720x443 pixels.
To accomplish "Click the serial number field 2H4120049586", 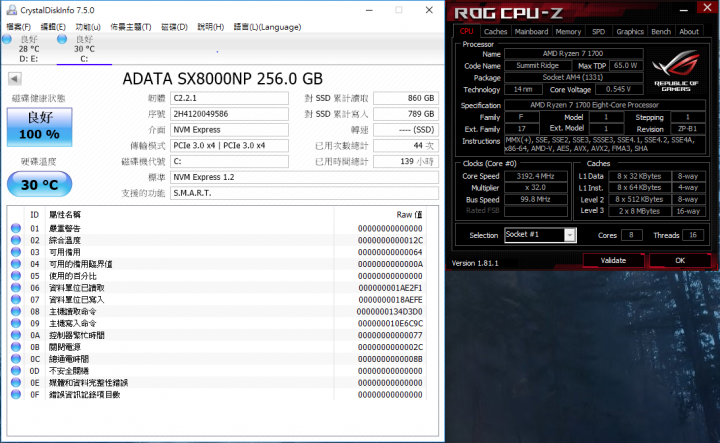I will click(x=229, y=114).
